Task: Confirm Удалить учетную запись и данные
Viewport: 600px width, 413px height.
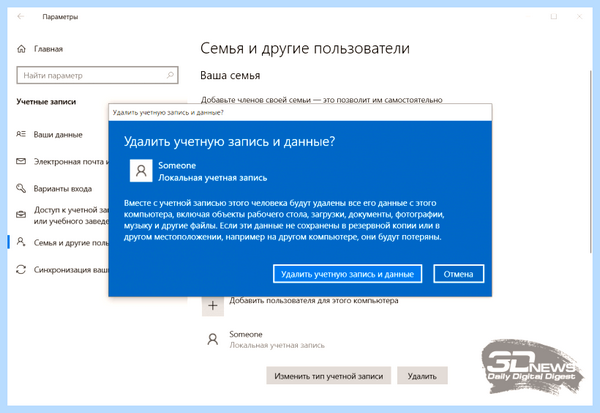Action: click(x=347, y=274)
